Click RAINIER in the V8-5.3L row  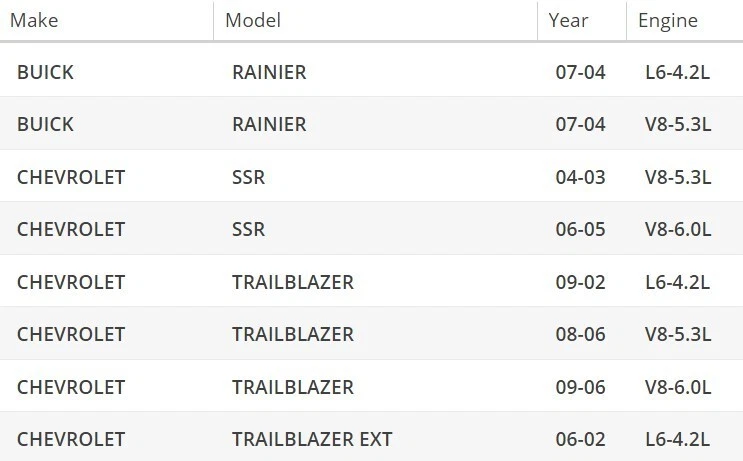(x=268, y=125)
